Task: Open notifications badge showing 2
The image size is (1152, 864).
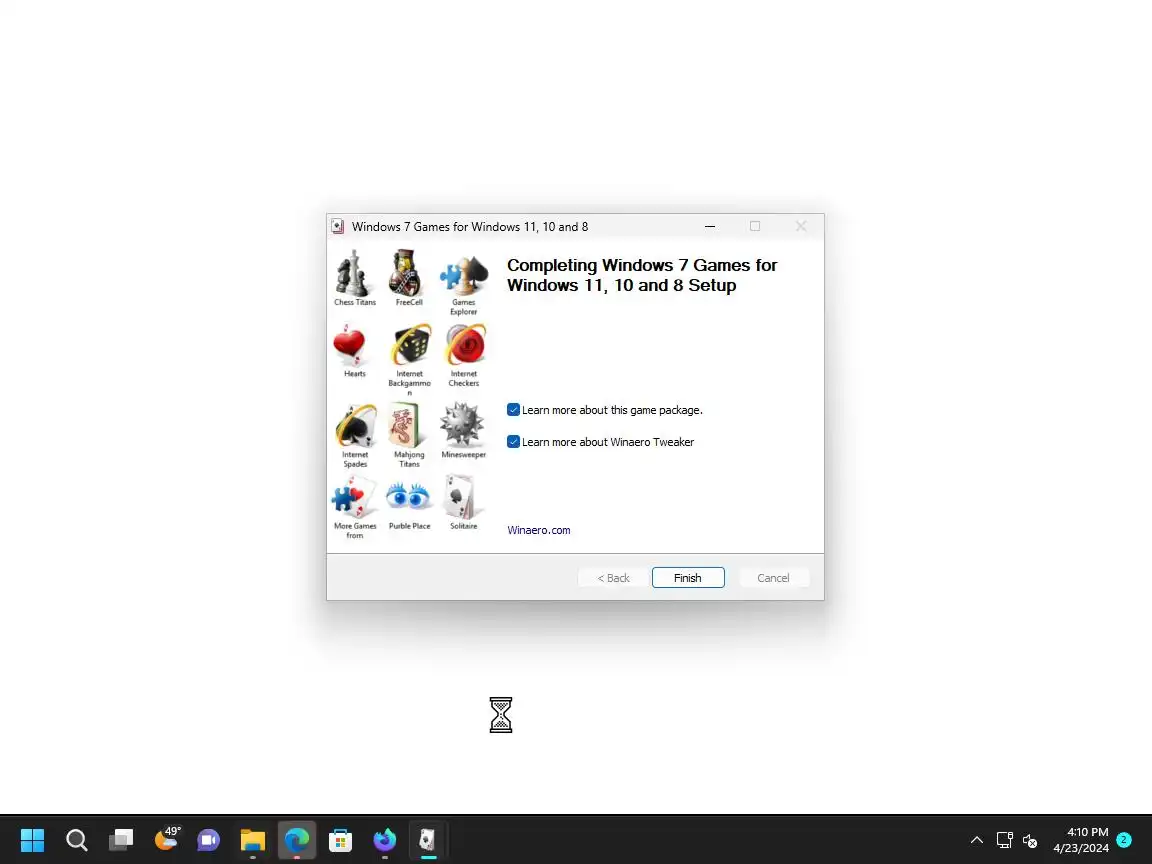Action: coord(1123,839)
